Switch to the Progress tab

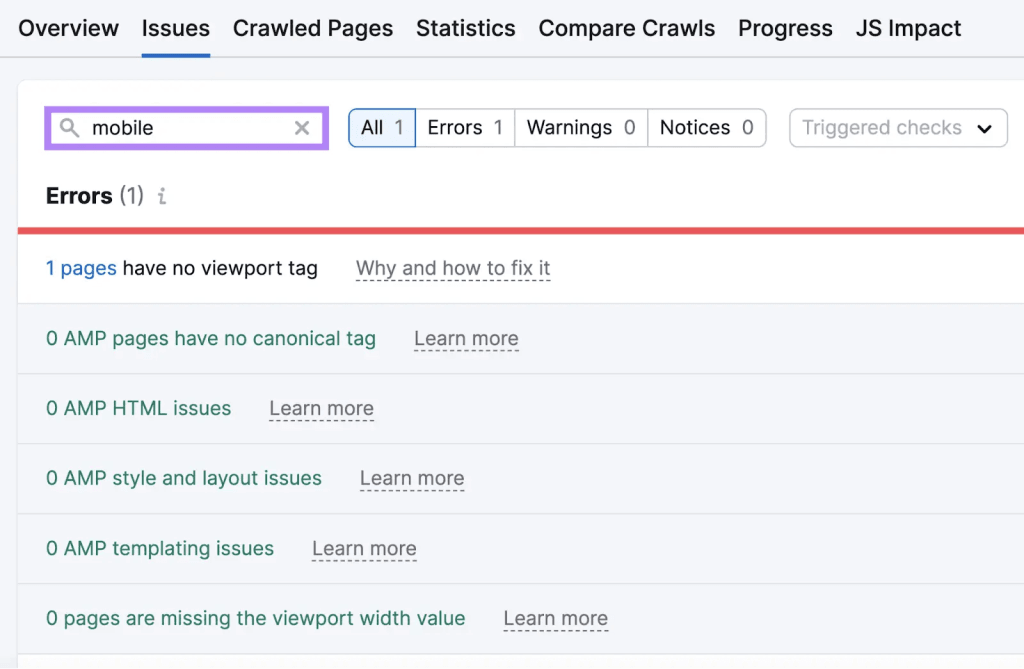pyautogui.click(x=785, y=29)
